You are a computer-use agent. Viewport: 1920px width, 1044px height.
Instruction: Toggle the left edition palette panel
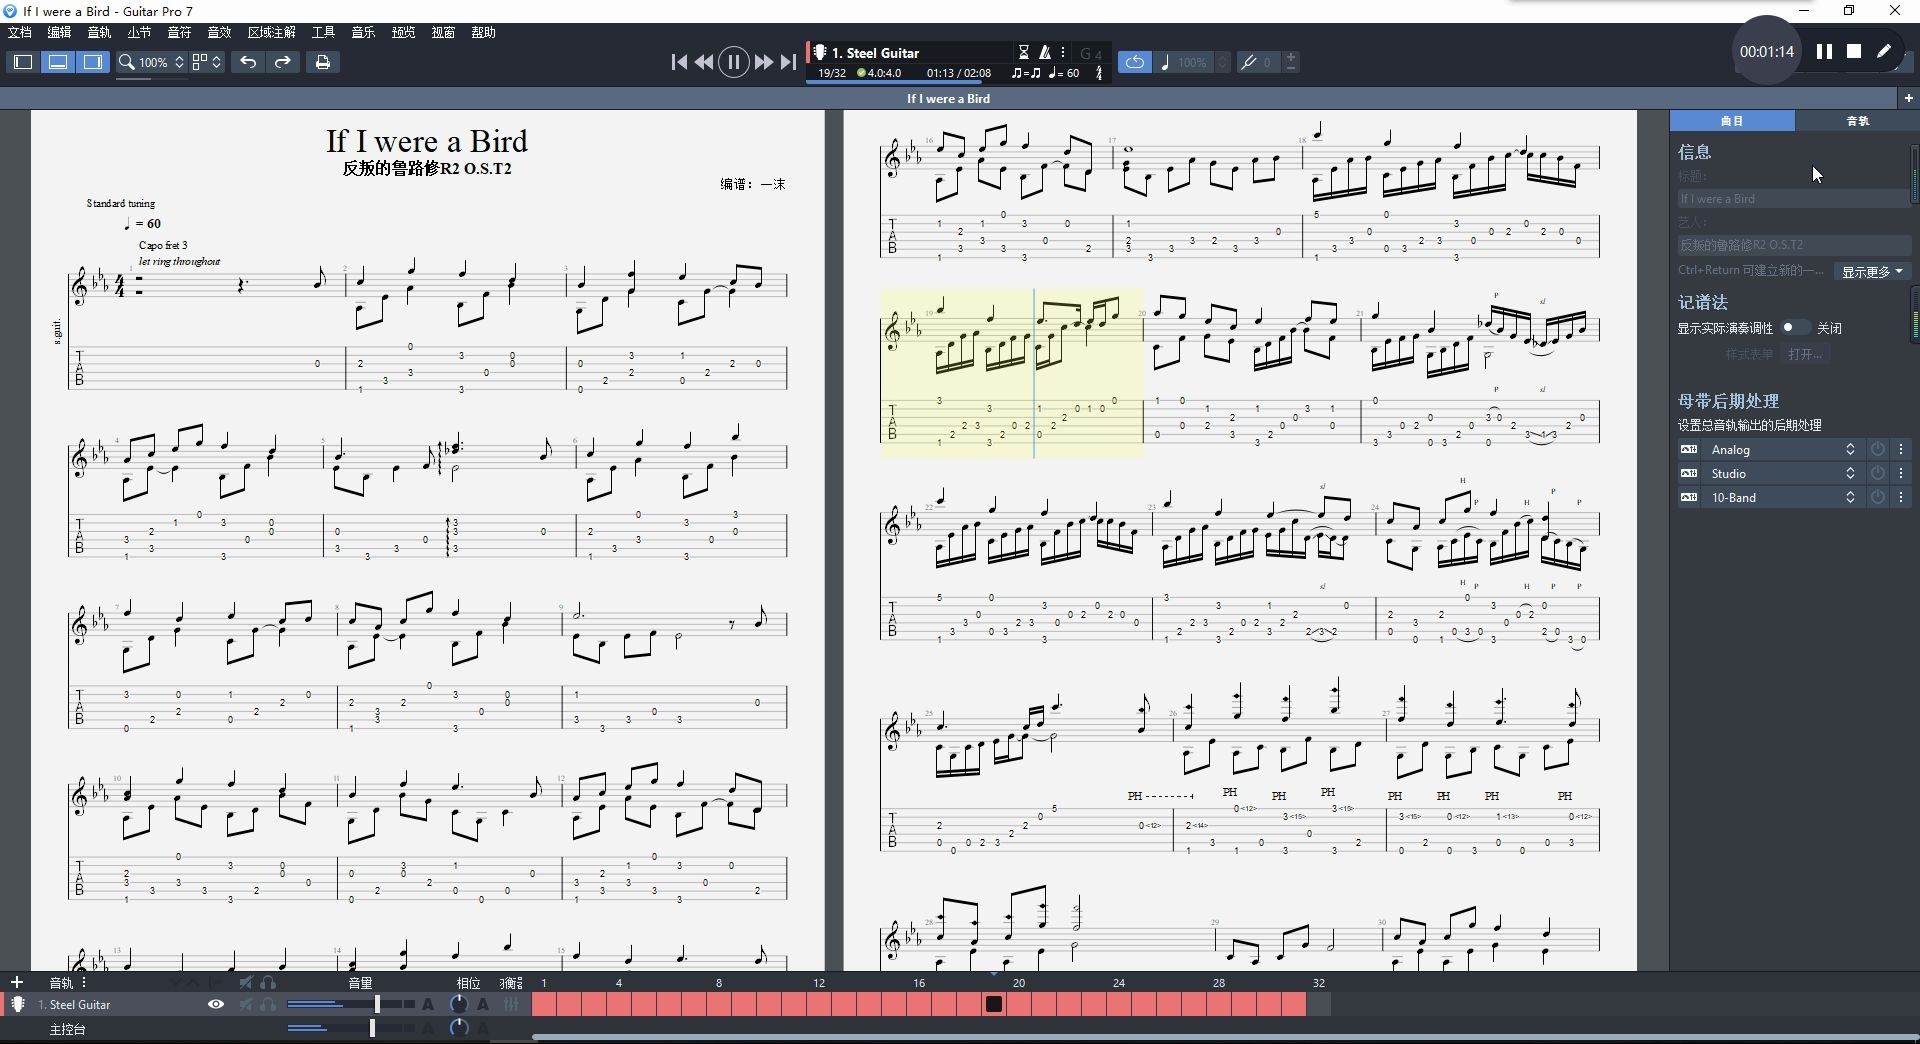pos(23,62)
